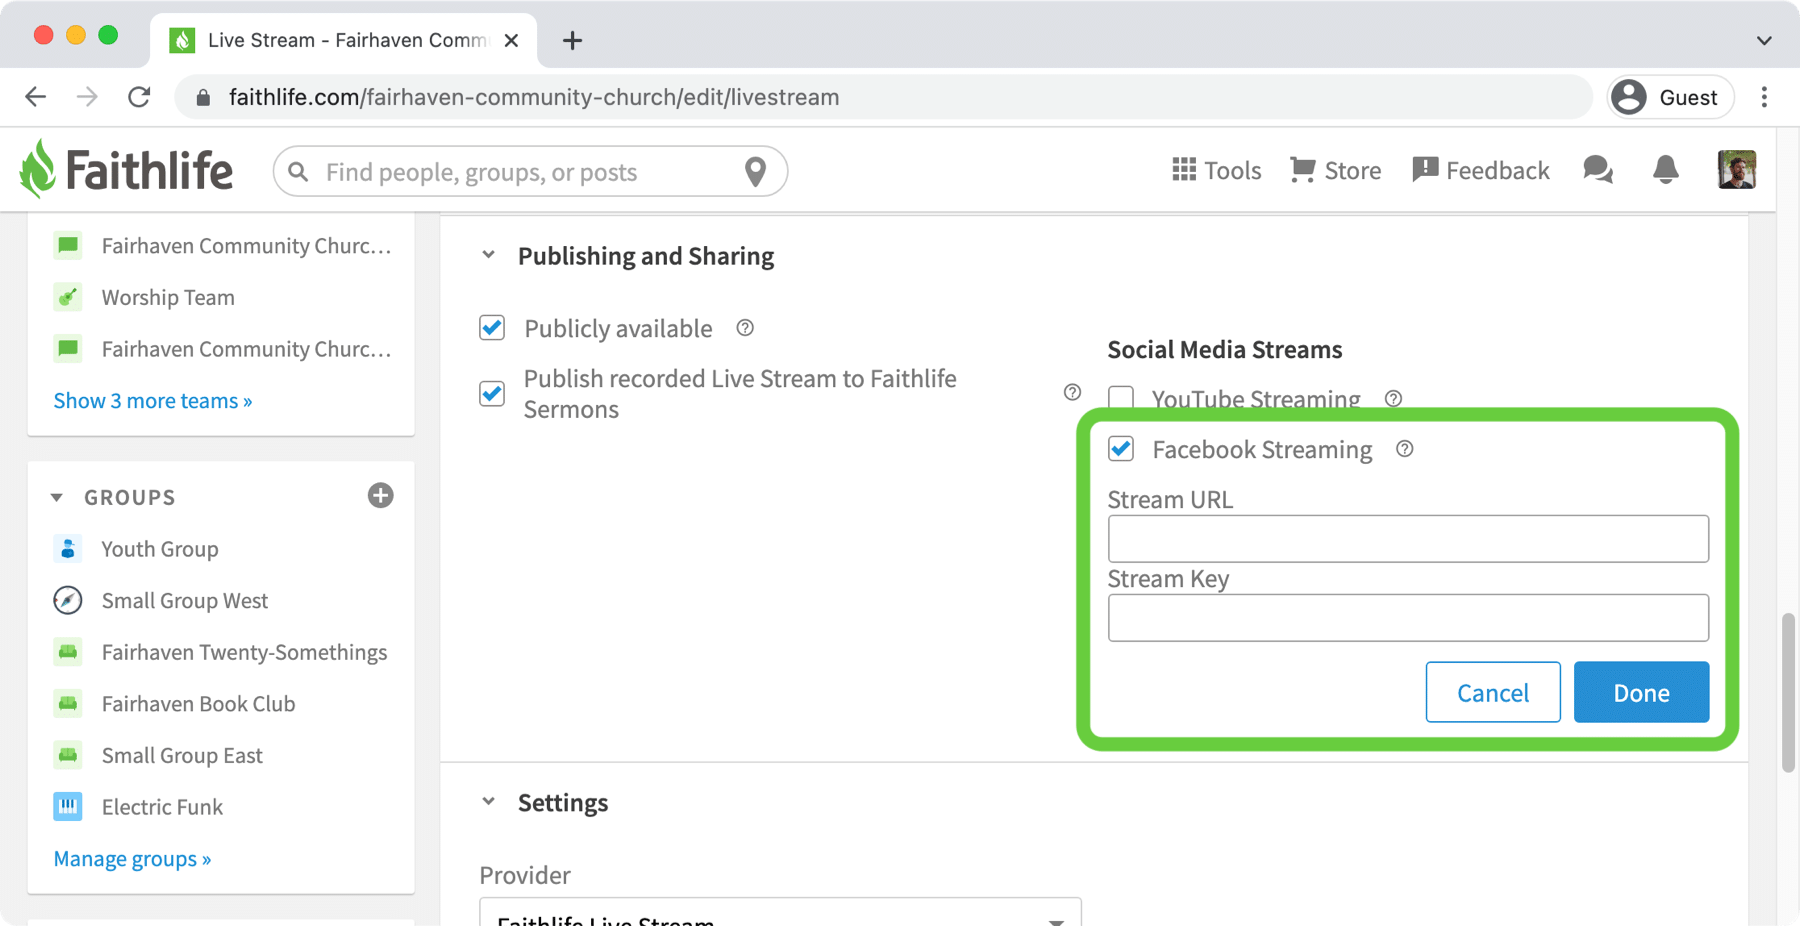Open Youth Group
Screen dimensions: 1800x926
160,549
